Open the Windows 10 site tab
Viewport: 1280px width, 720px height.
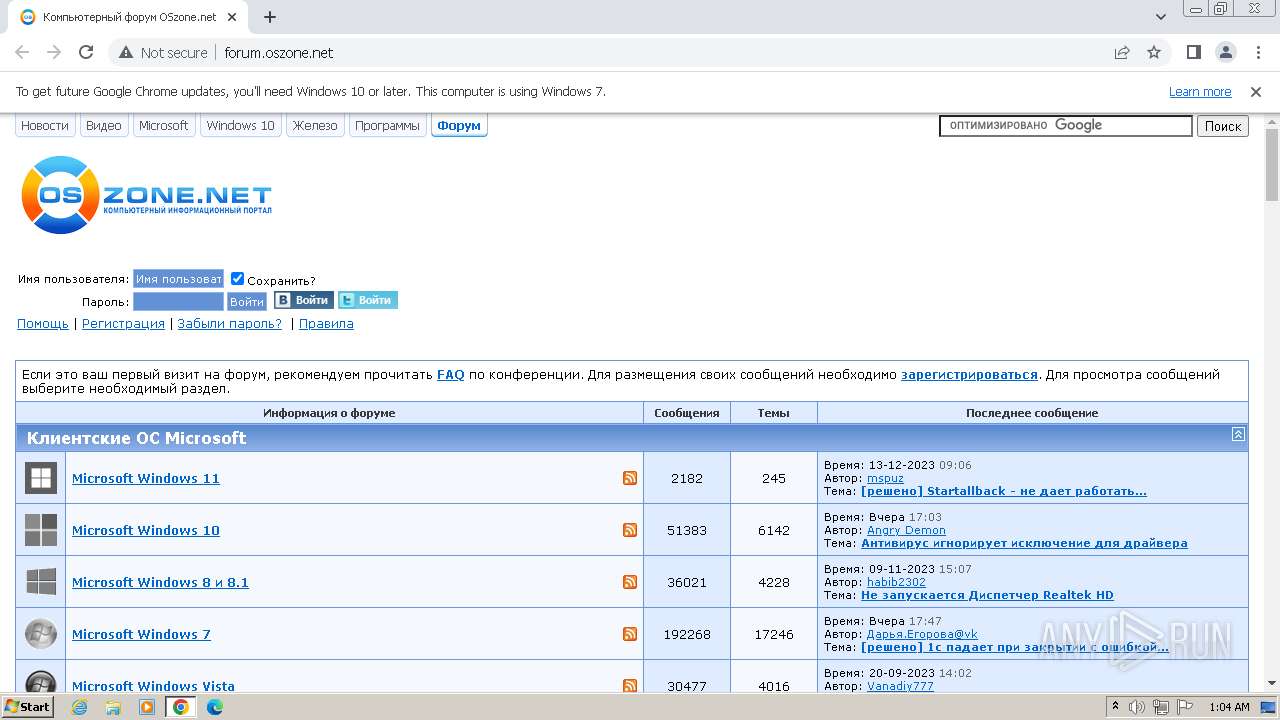tap(240, 126)
